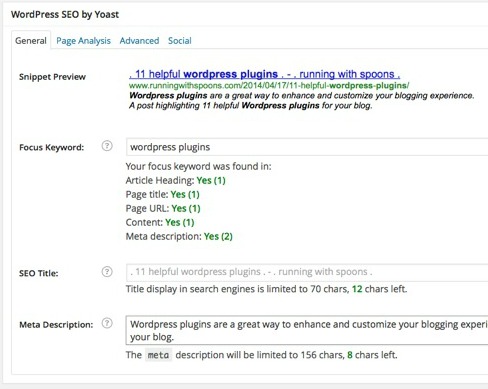Viewport: 488px width, 389px height.
Task: Click the snippet preview green URL
Action: (x=269, y=86)
